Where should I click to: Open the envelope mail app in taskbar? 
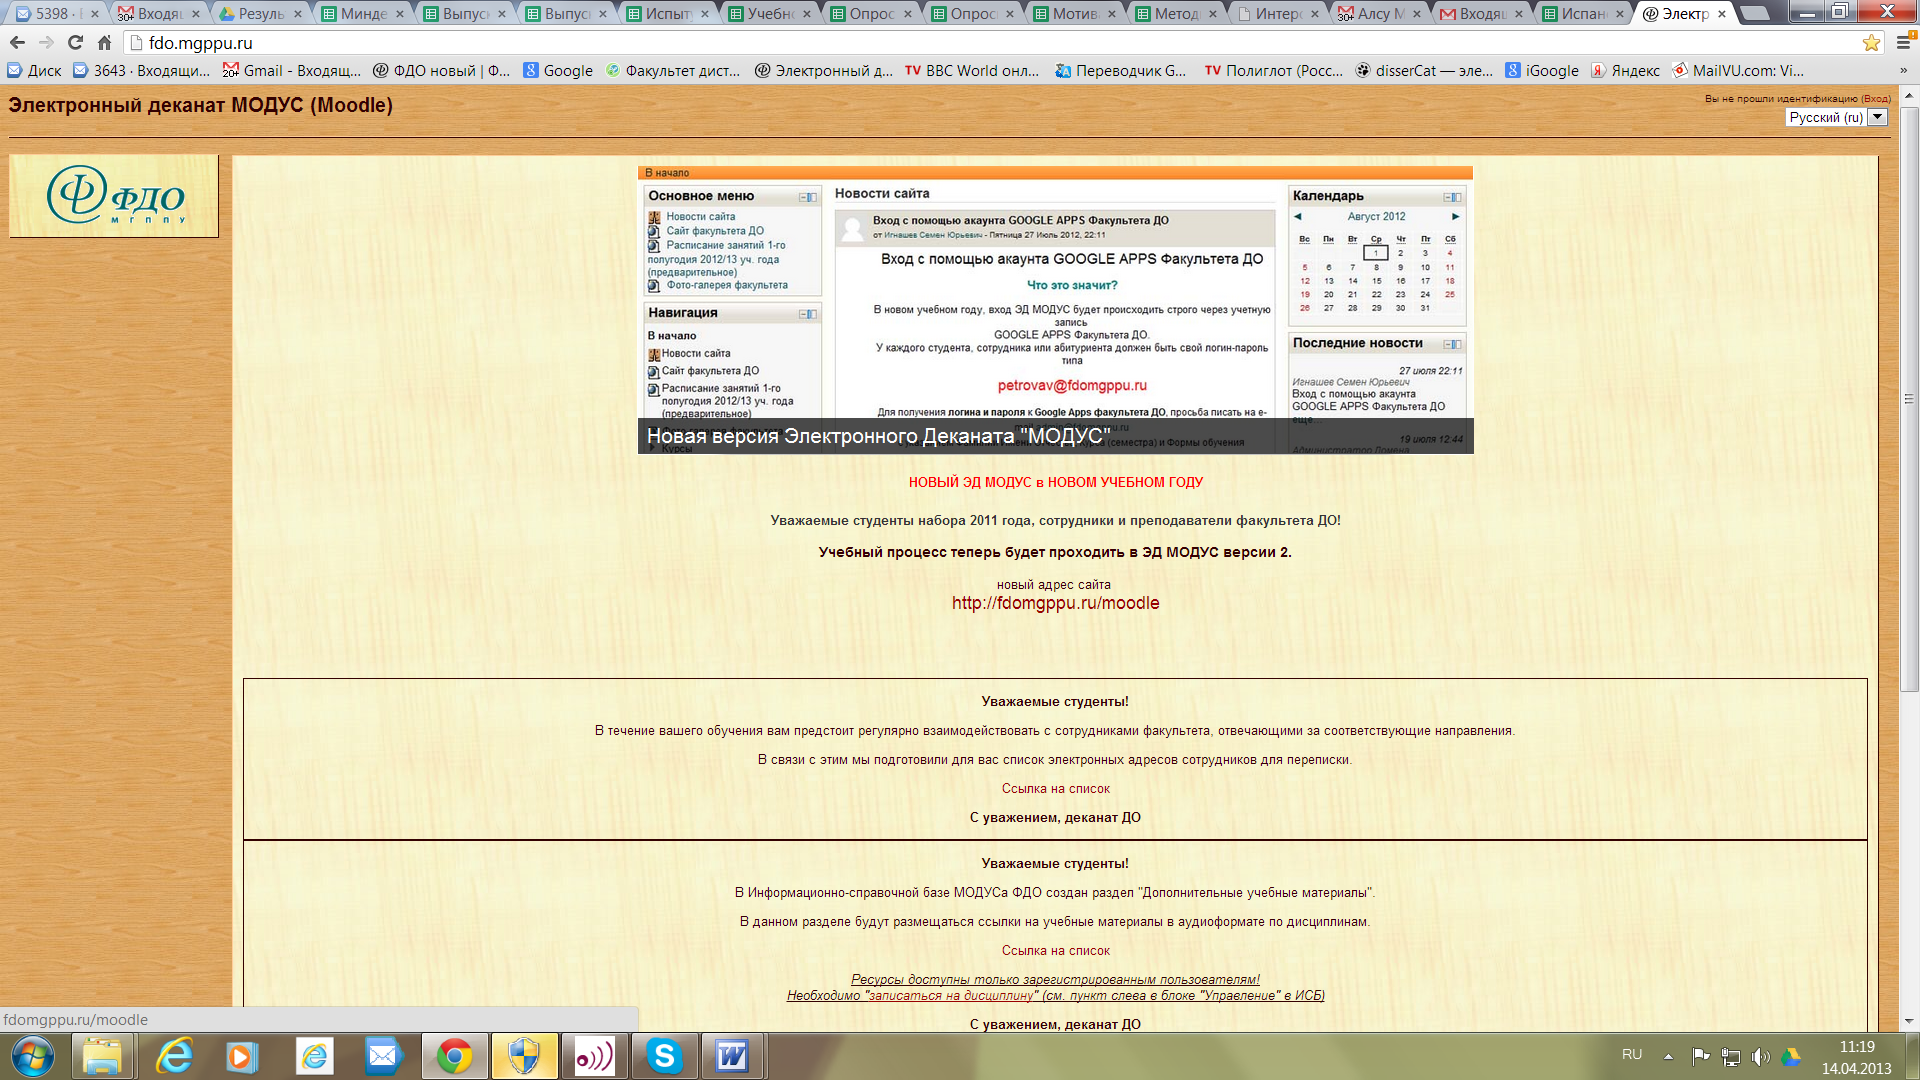(382, 1056)
